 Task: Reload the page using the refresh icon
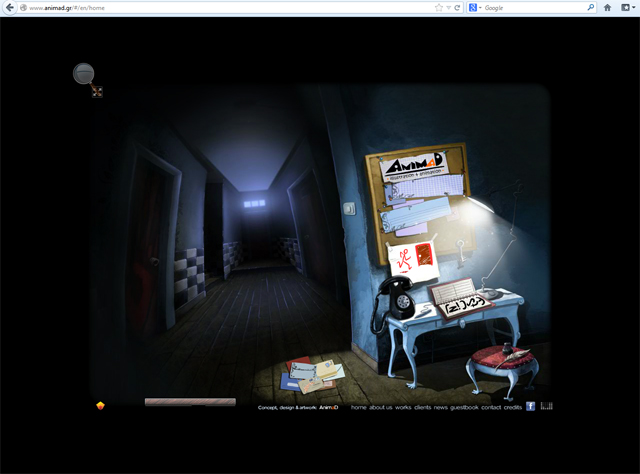point(457,7)
